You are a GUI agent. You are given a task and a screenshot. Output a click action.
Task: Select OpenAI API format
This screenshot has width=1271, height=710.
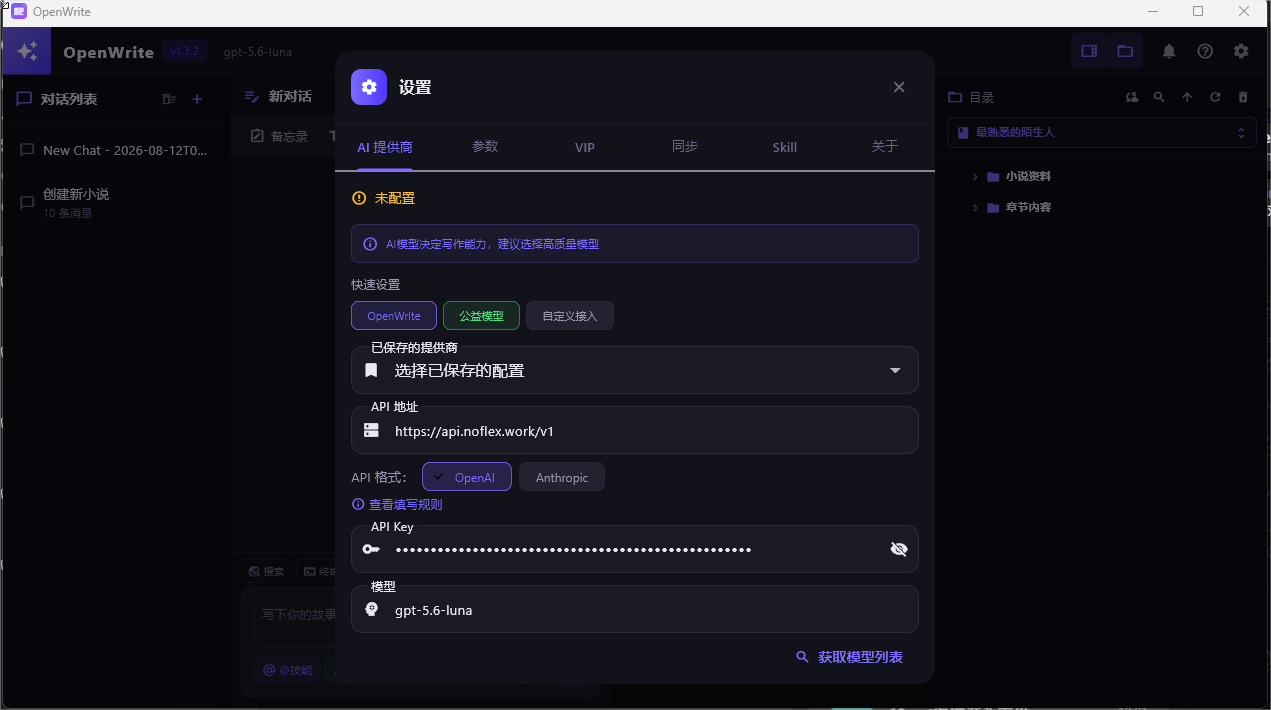pos(466,477)
